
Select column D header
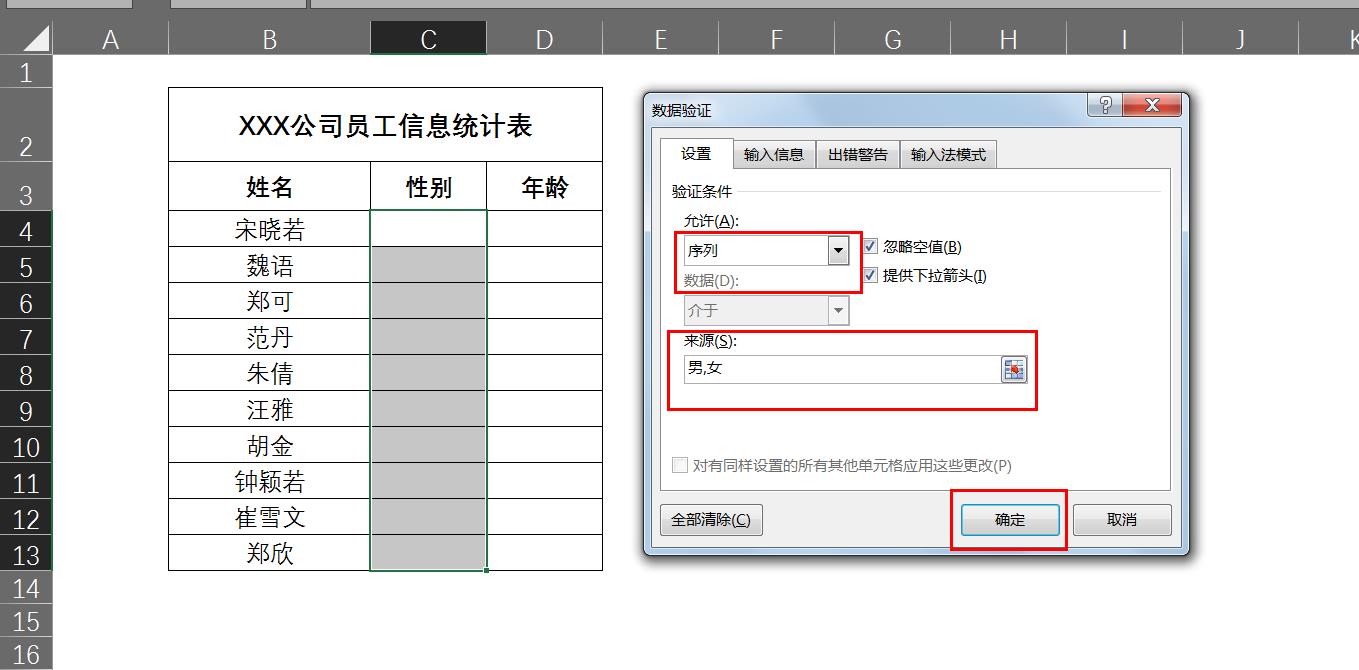click(544, 39)
